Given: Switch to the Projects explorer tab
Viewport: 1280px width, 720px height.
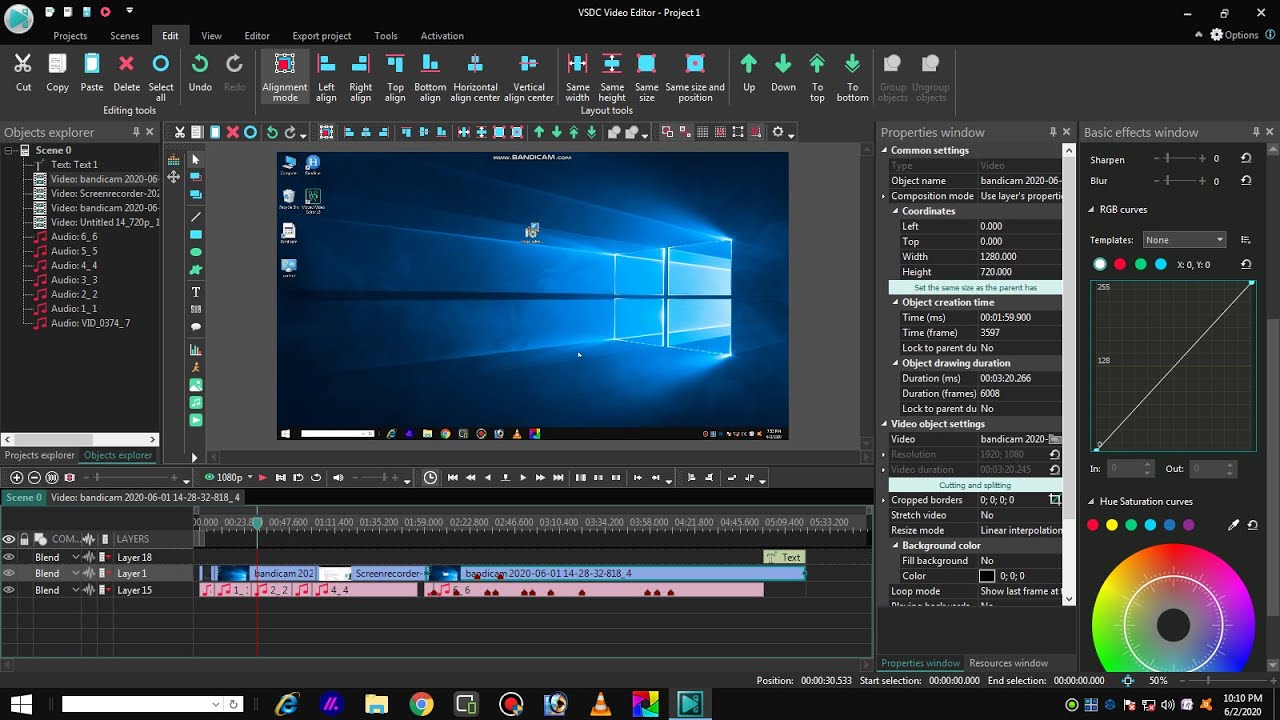Looking at the screenshot, I should (40, 455).
